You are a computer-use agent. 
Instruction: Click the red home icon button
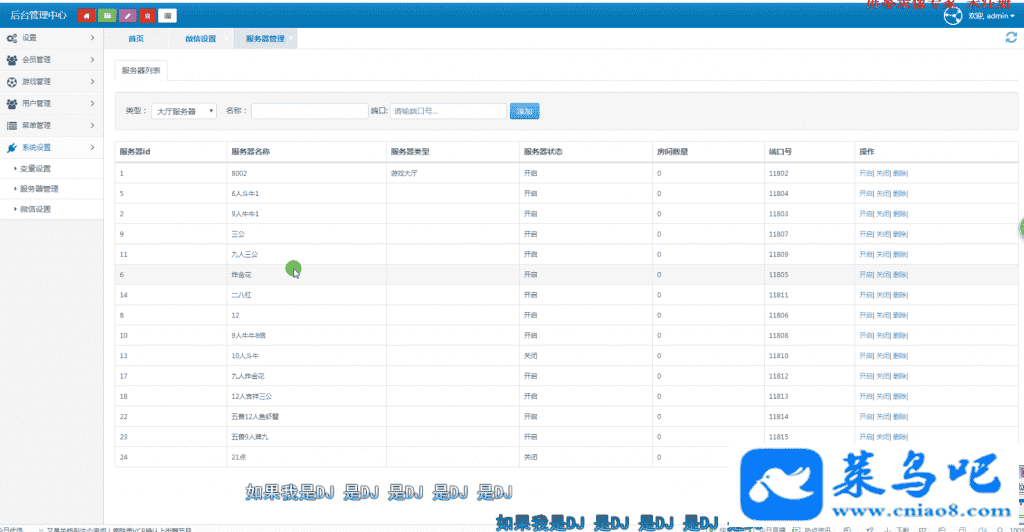(87, 15)
